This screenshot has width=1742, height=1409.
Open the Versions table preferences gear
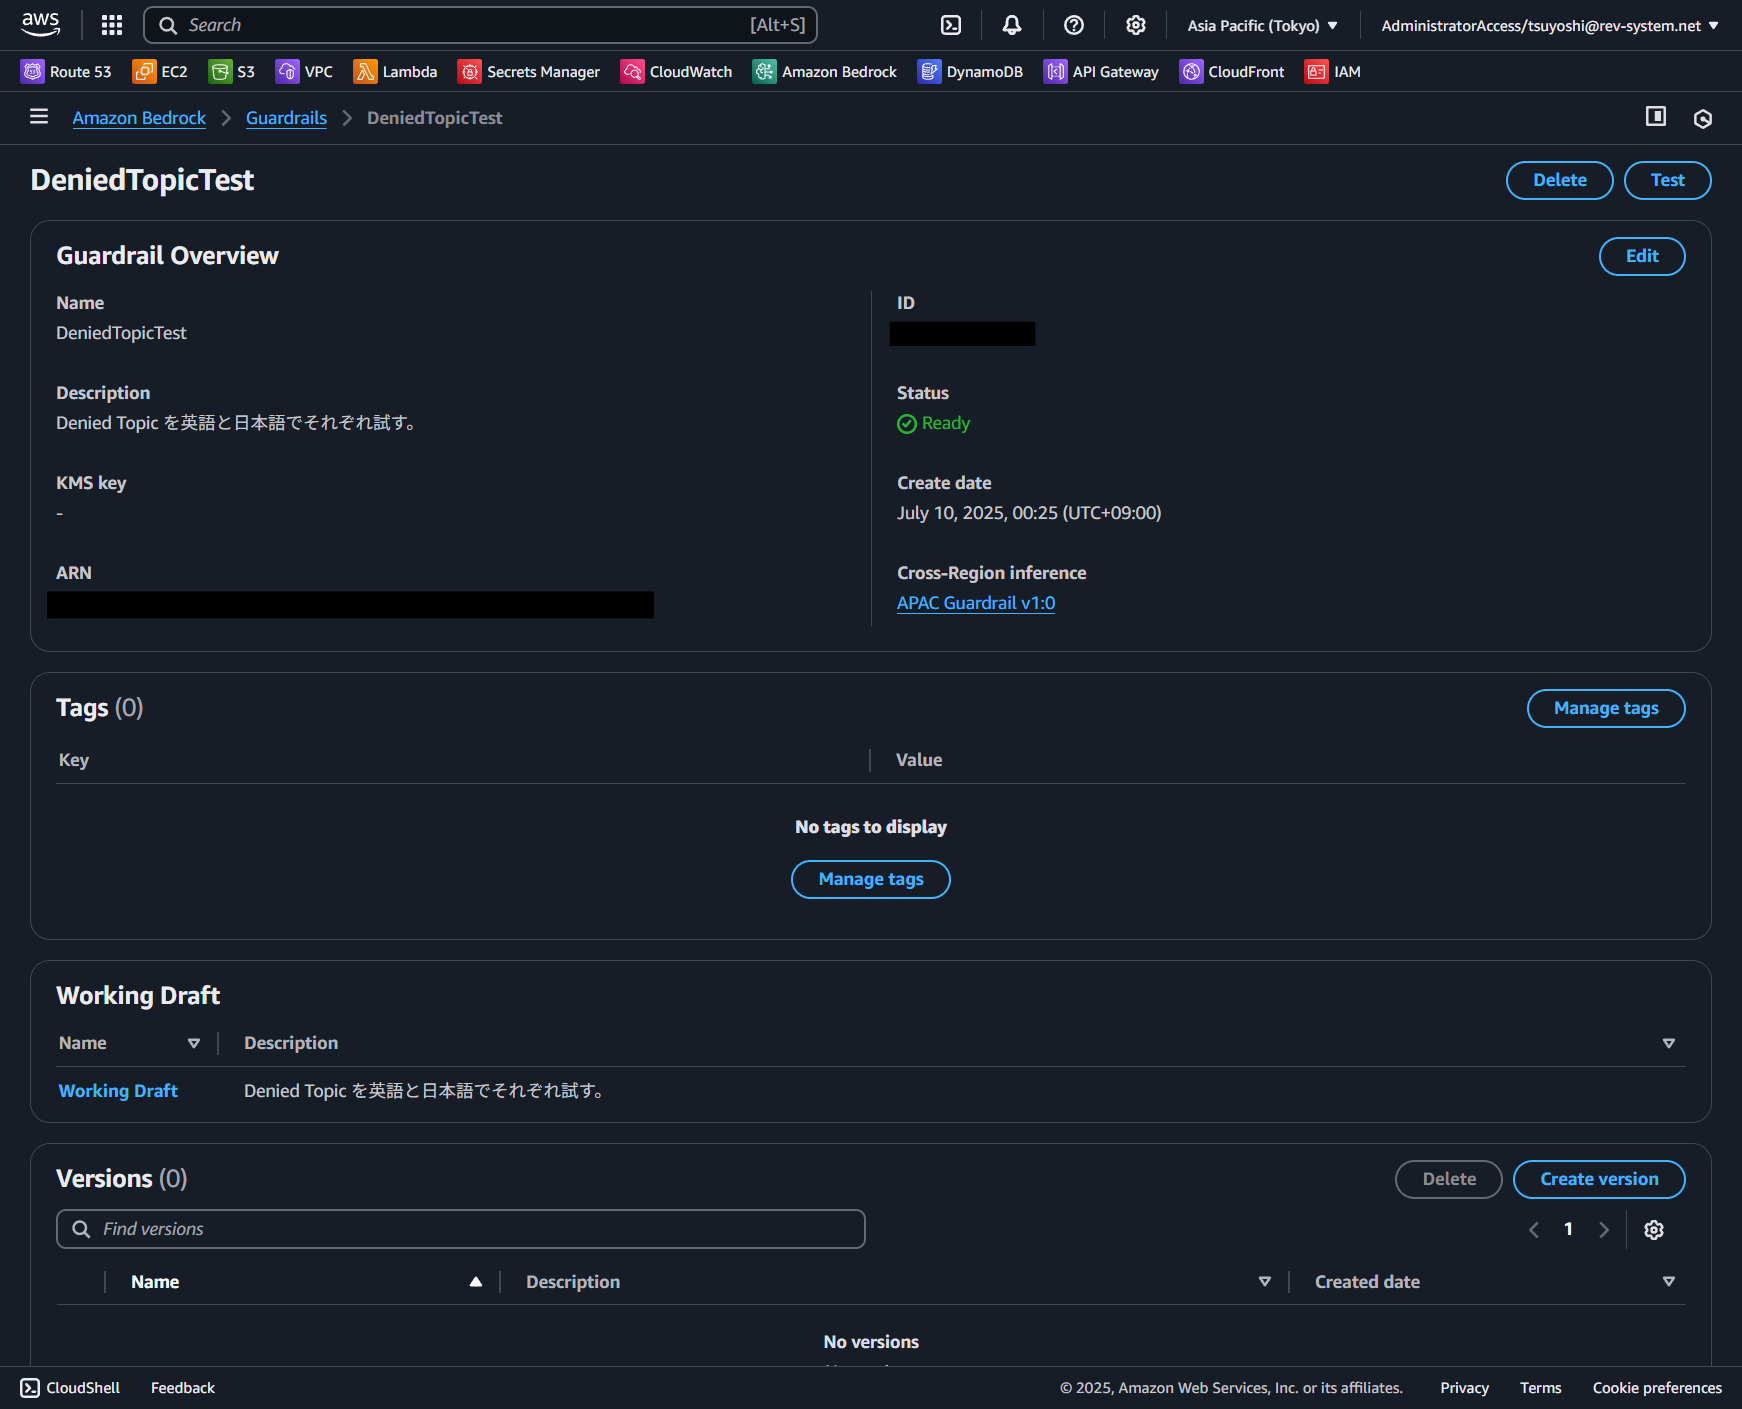pyautogui.click(x=1653, y=1229)
